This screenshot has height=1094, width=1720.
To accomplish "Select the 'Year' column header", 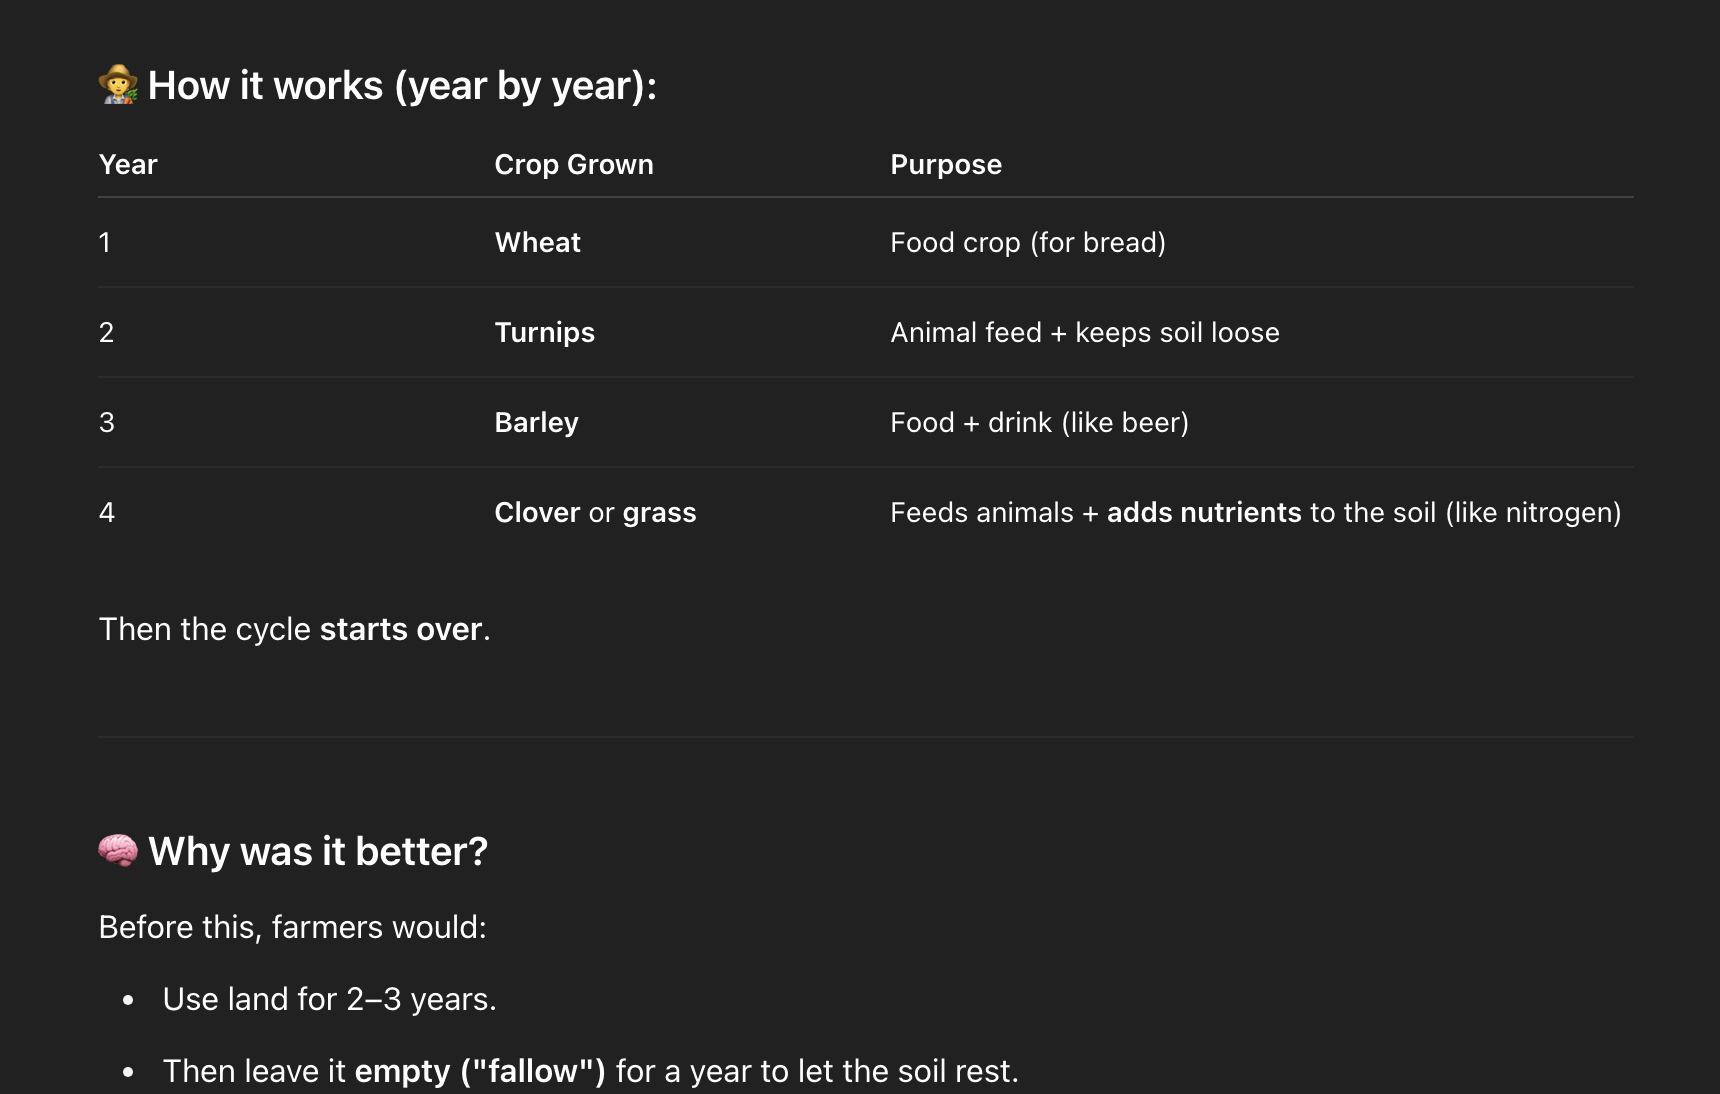I will coord(128,164).
